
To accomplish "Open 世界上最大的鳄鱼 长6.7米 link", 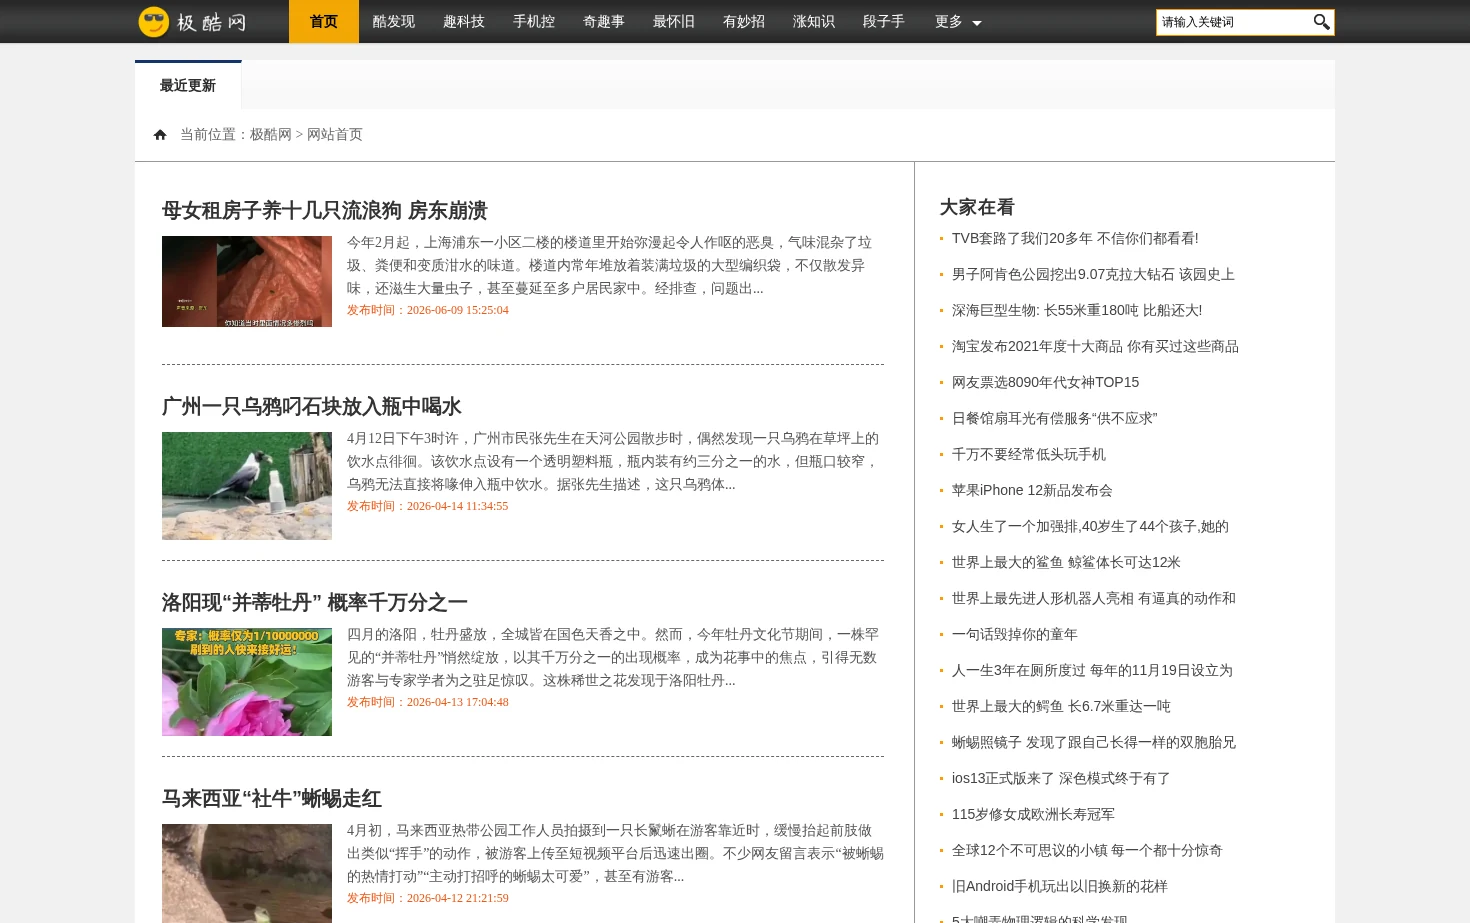I will coord(1061,706).
